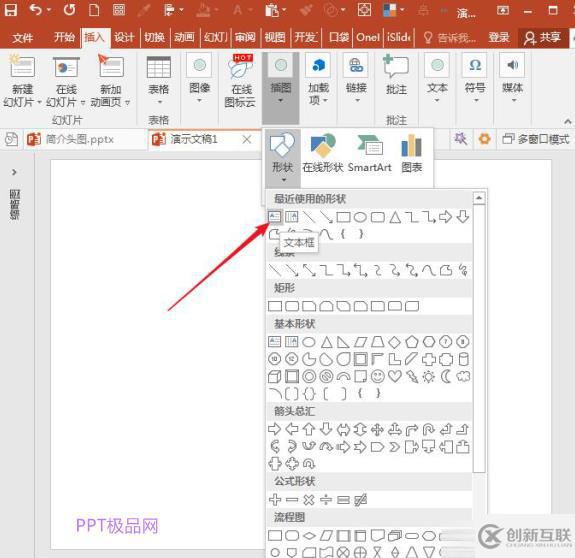Switch to the 切换 ribbon tab

tap(154, 37)
